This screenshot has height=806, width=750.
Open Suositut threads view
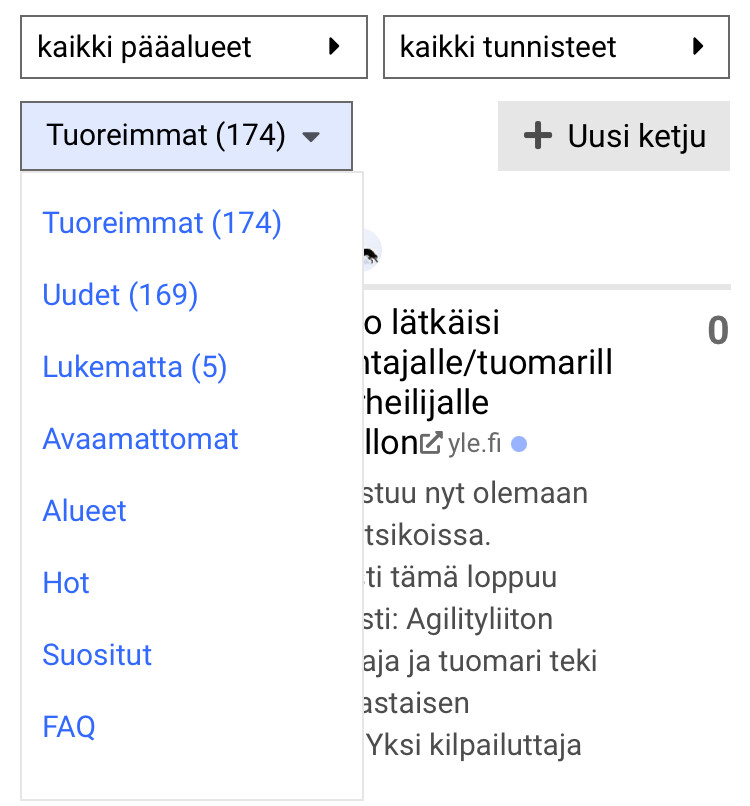97,655
